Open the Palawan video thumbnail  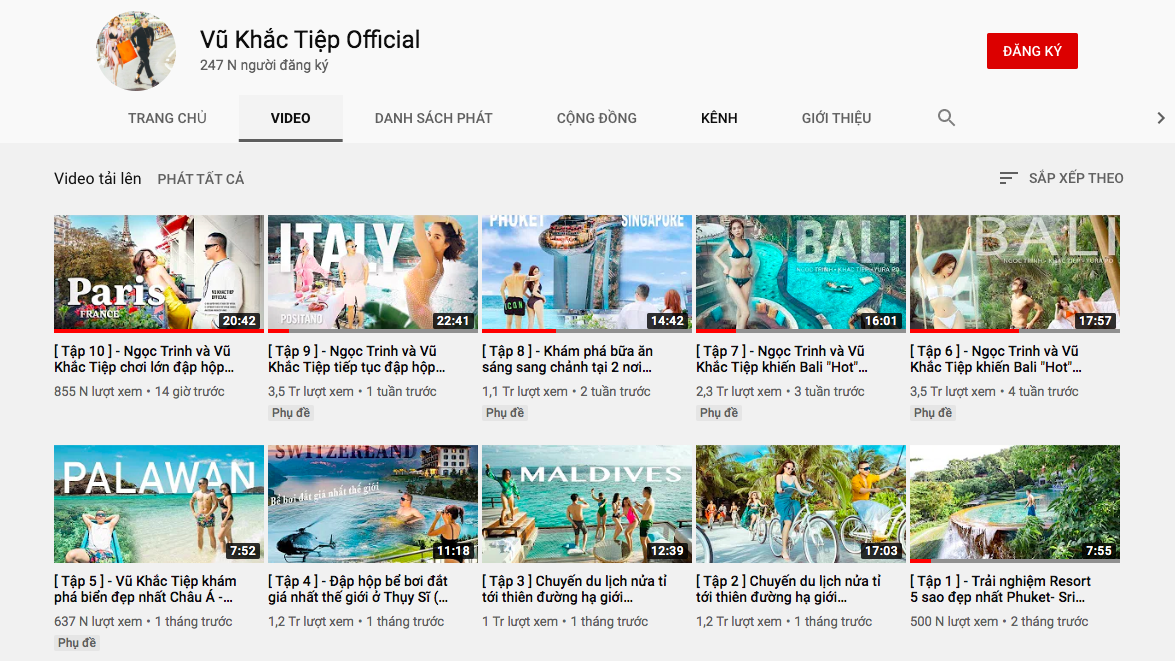tap(159, 504)
